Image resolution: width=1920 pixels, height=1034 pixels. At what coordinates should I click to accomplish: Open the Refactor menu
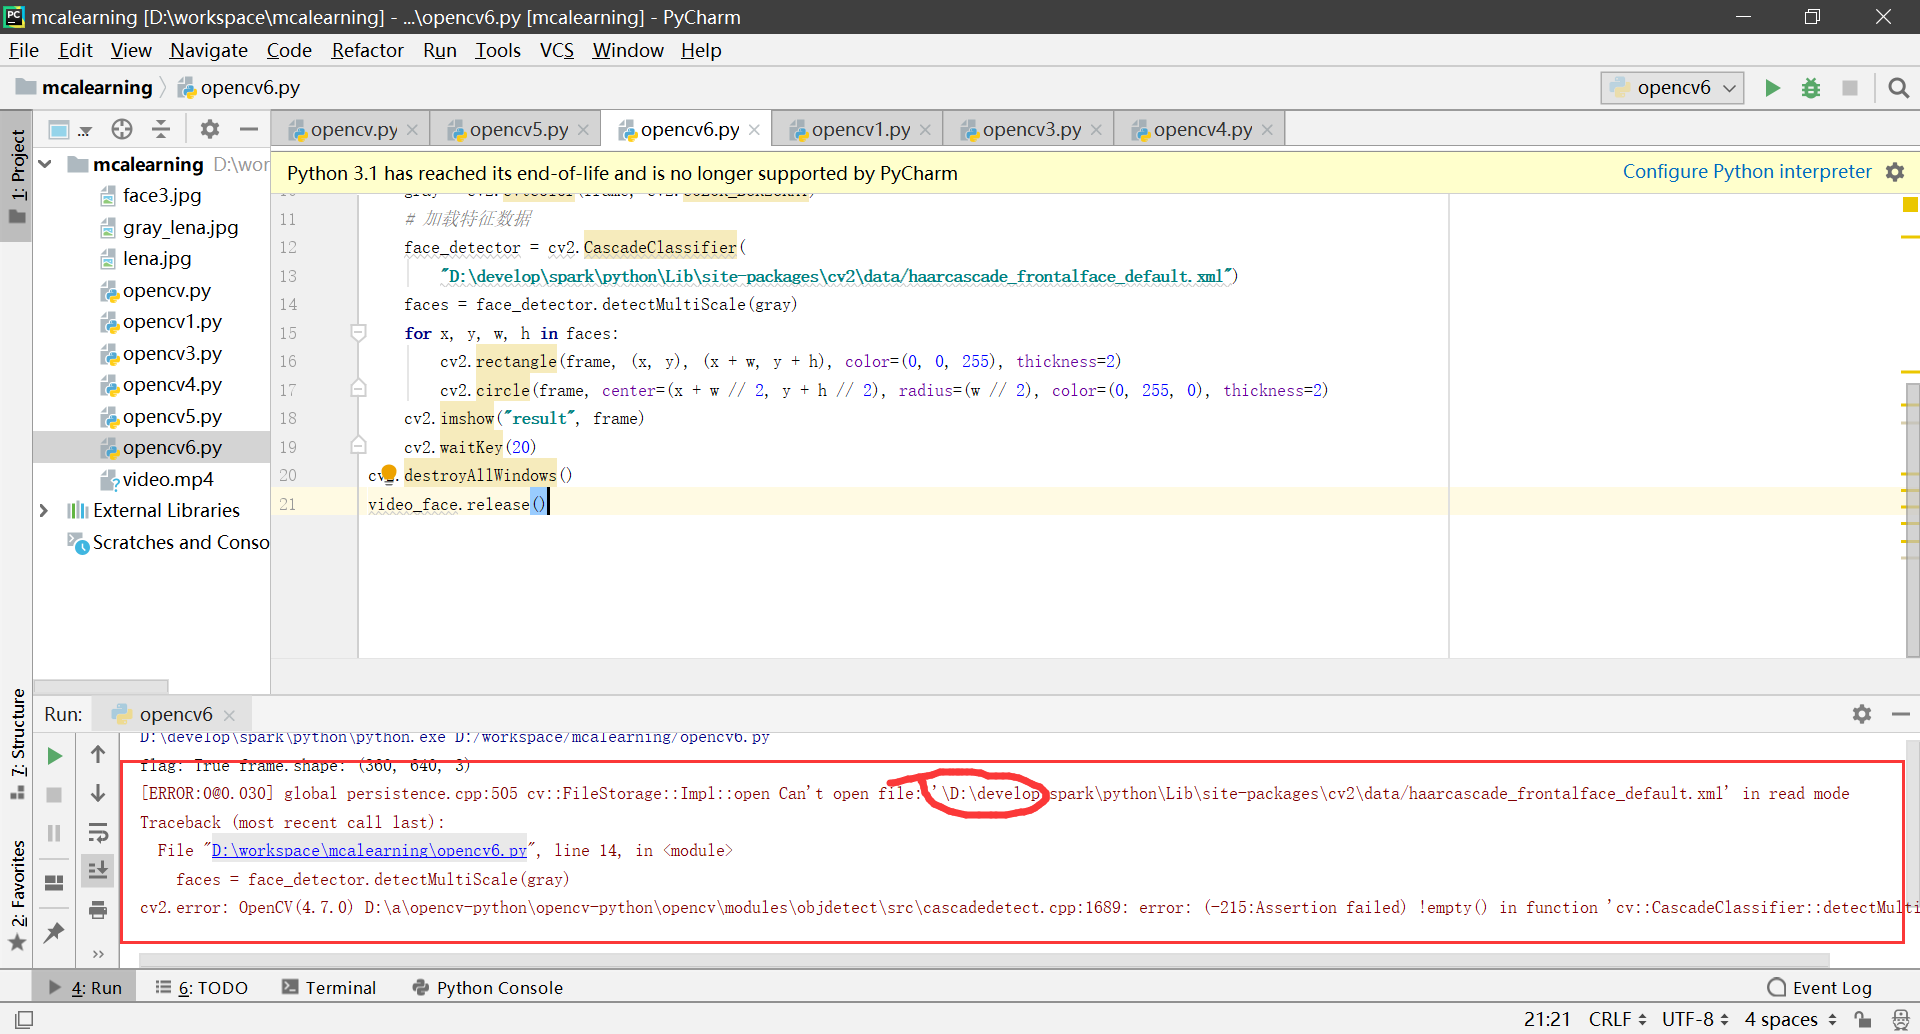[x=366, y=50]
